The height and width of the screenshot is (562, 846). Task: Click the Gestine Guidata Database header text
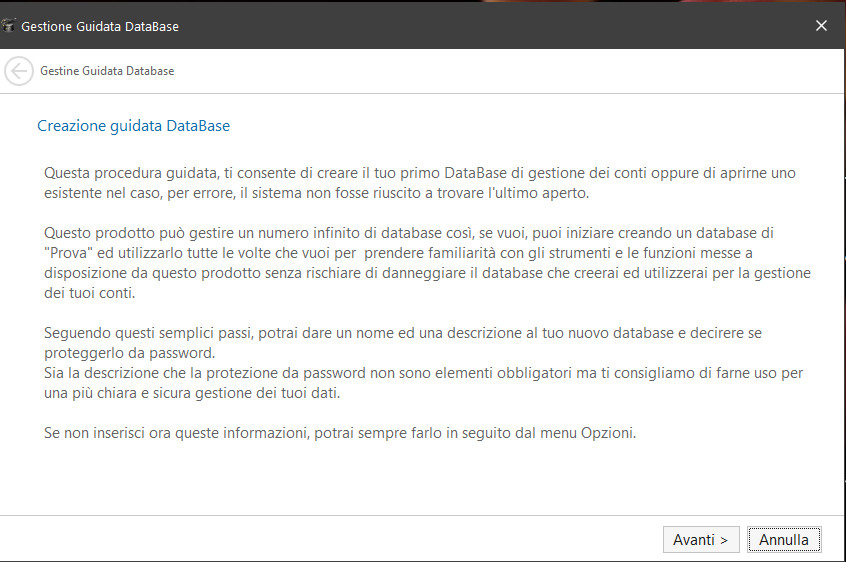[107, 71]
